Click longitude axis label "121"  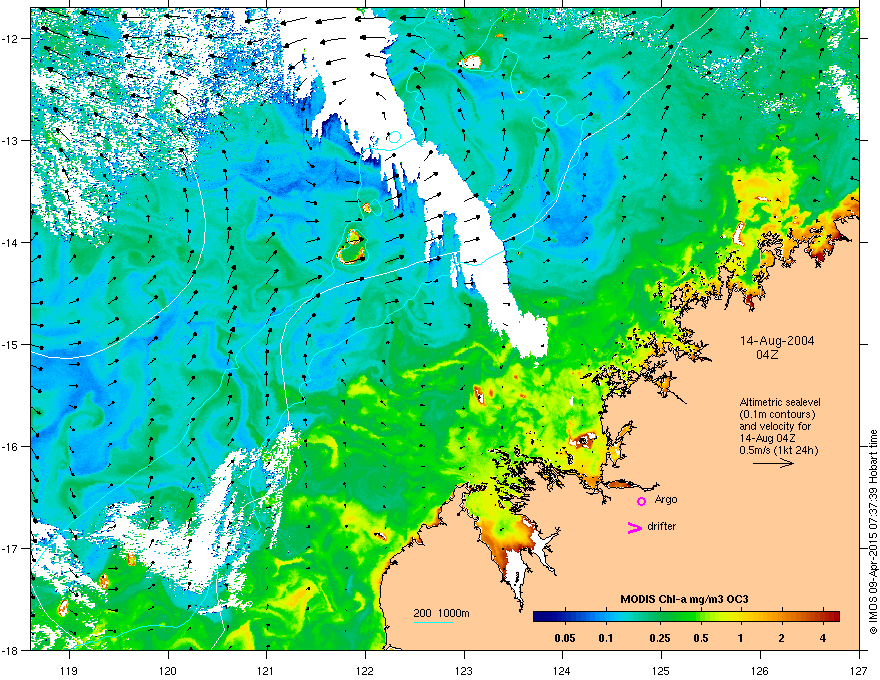266,670
